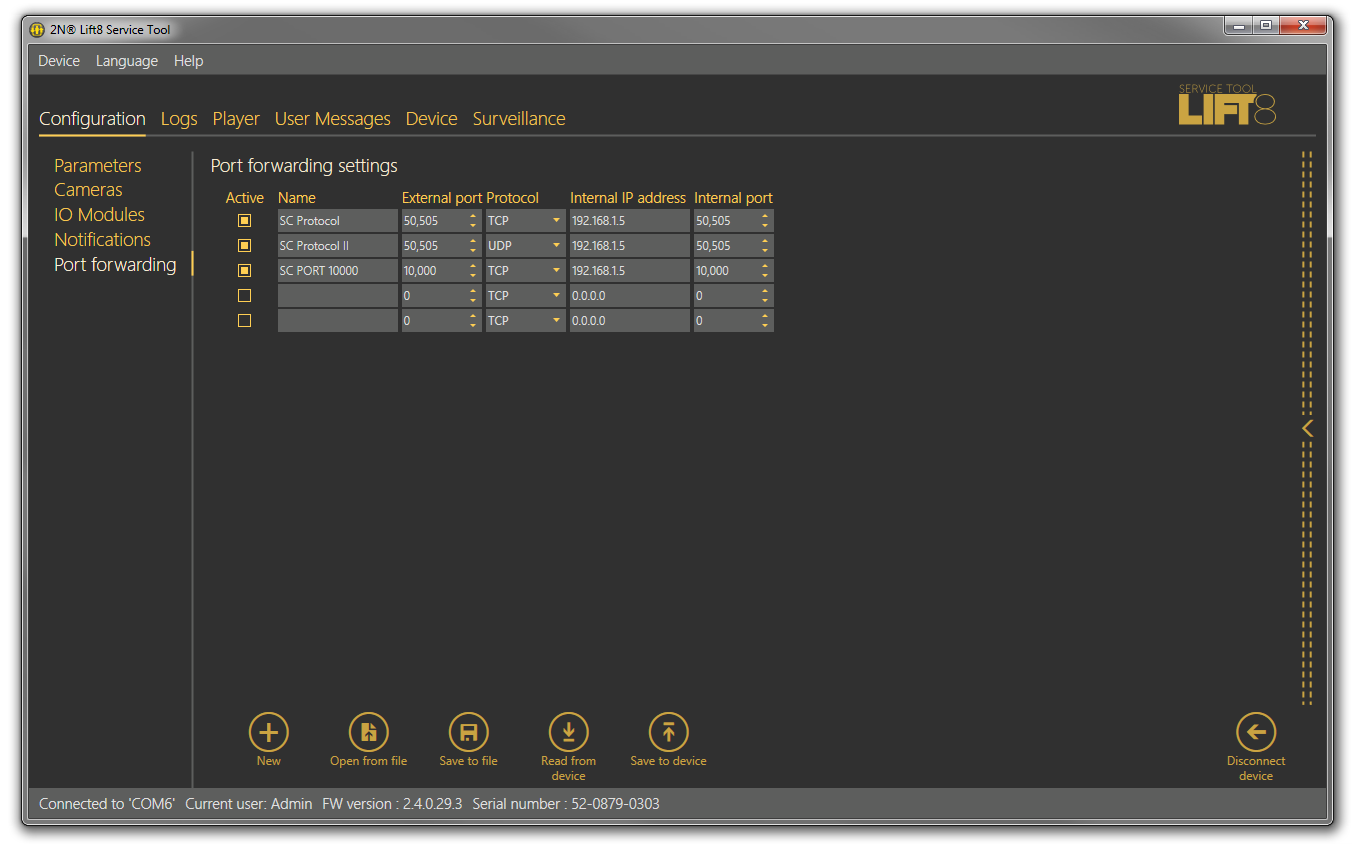Click the SC Protocol name field
The width and height of the screenshot is (1358, 844).
pos(337,221)
